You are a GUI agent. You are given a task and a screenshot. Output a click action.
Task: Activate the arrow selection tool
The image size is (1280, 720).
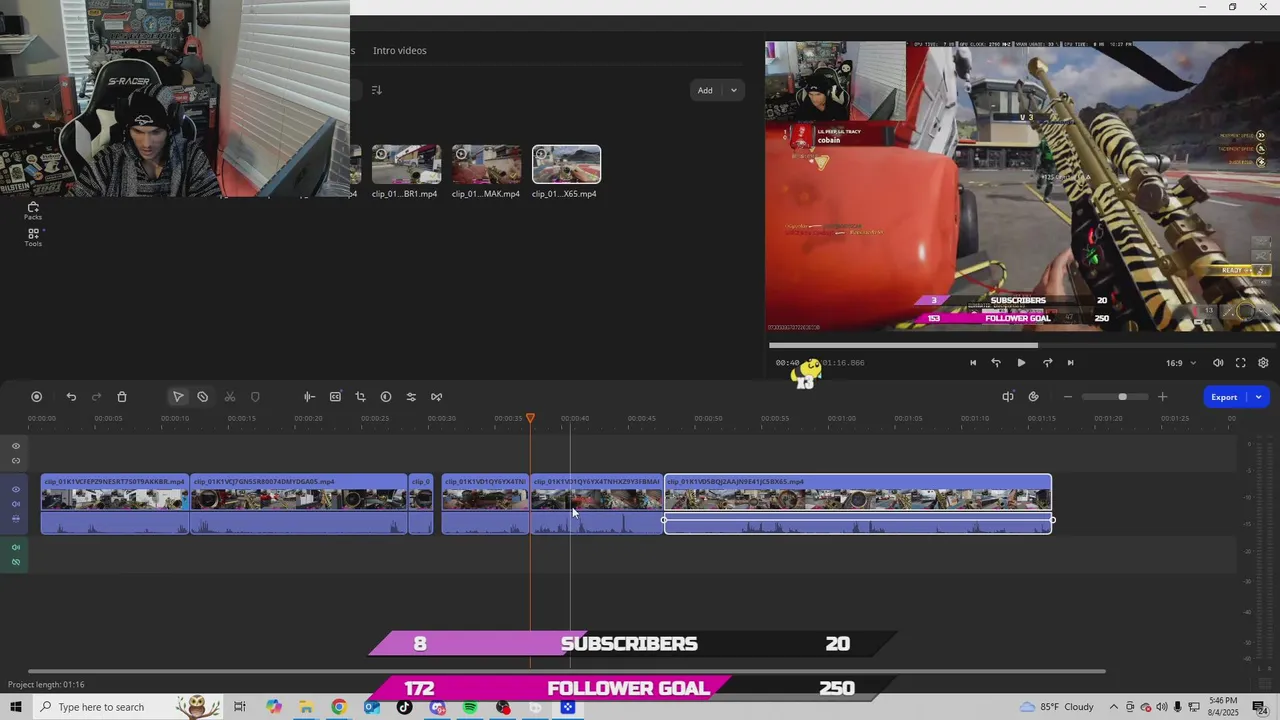click(178, 397)
